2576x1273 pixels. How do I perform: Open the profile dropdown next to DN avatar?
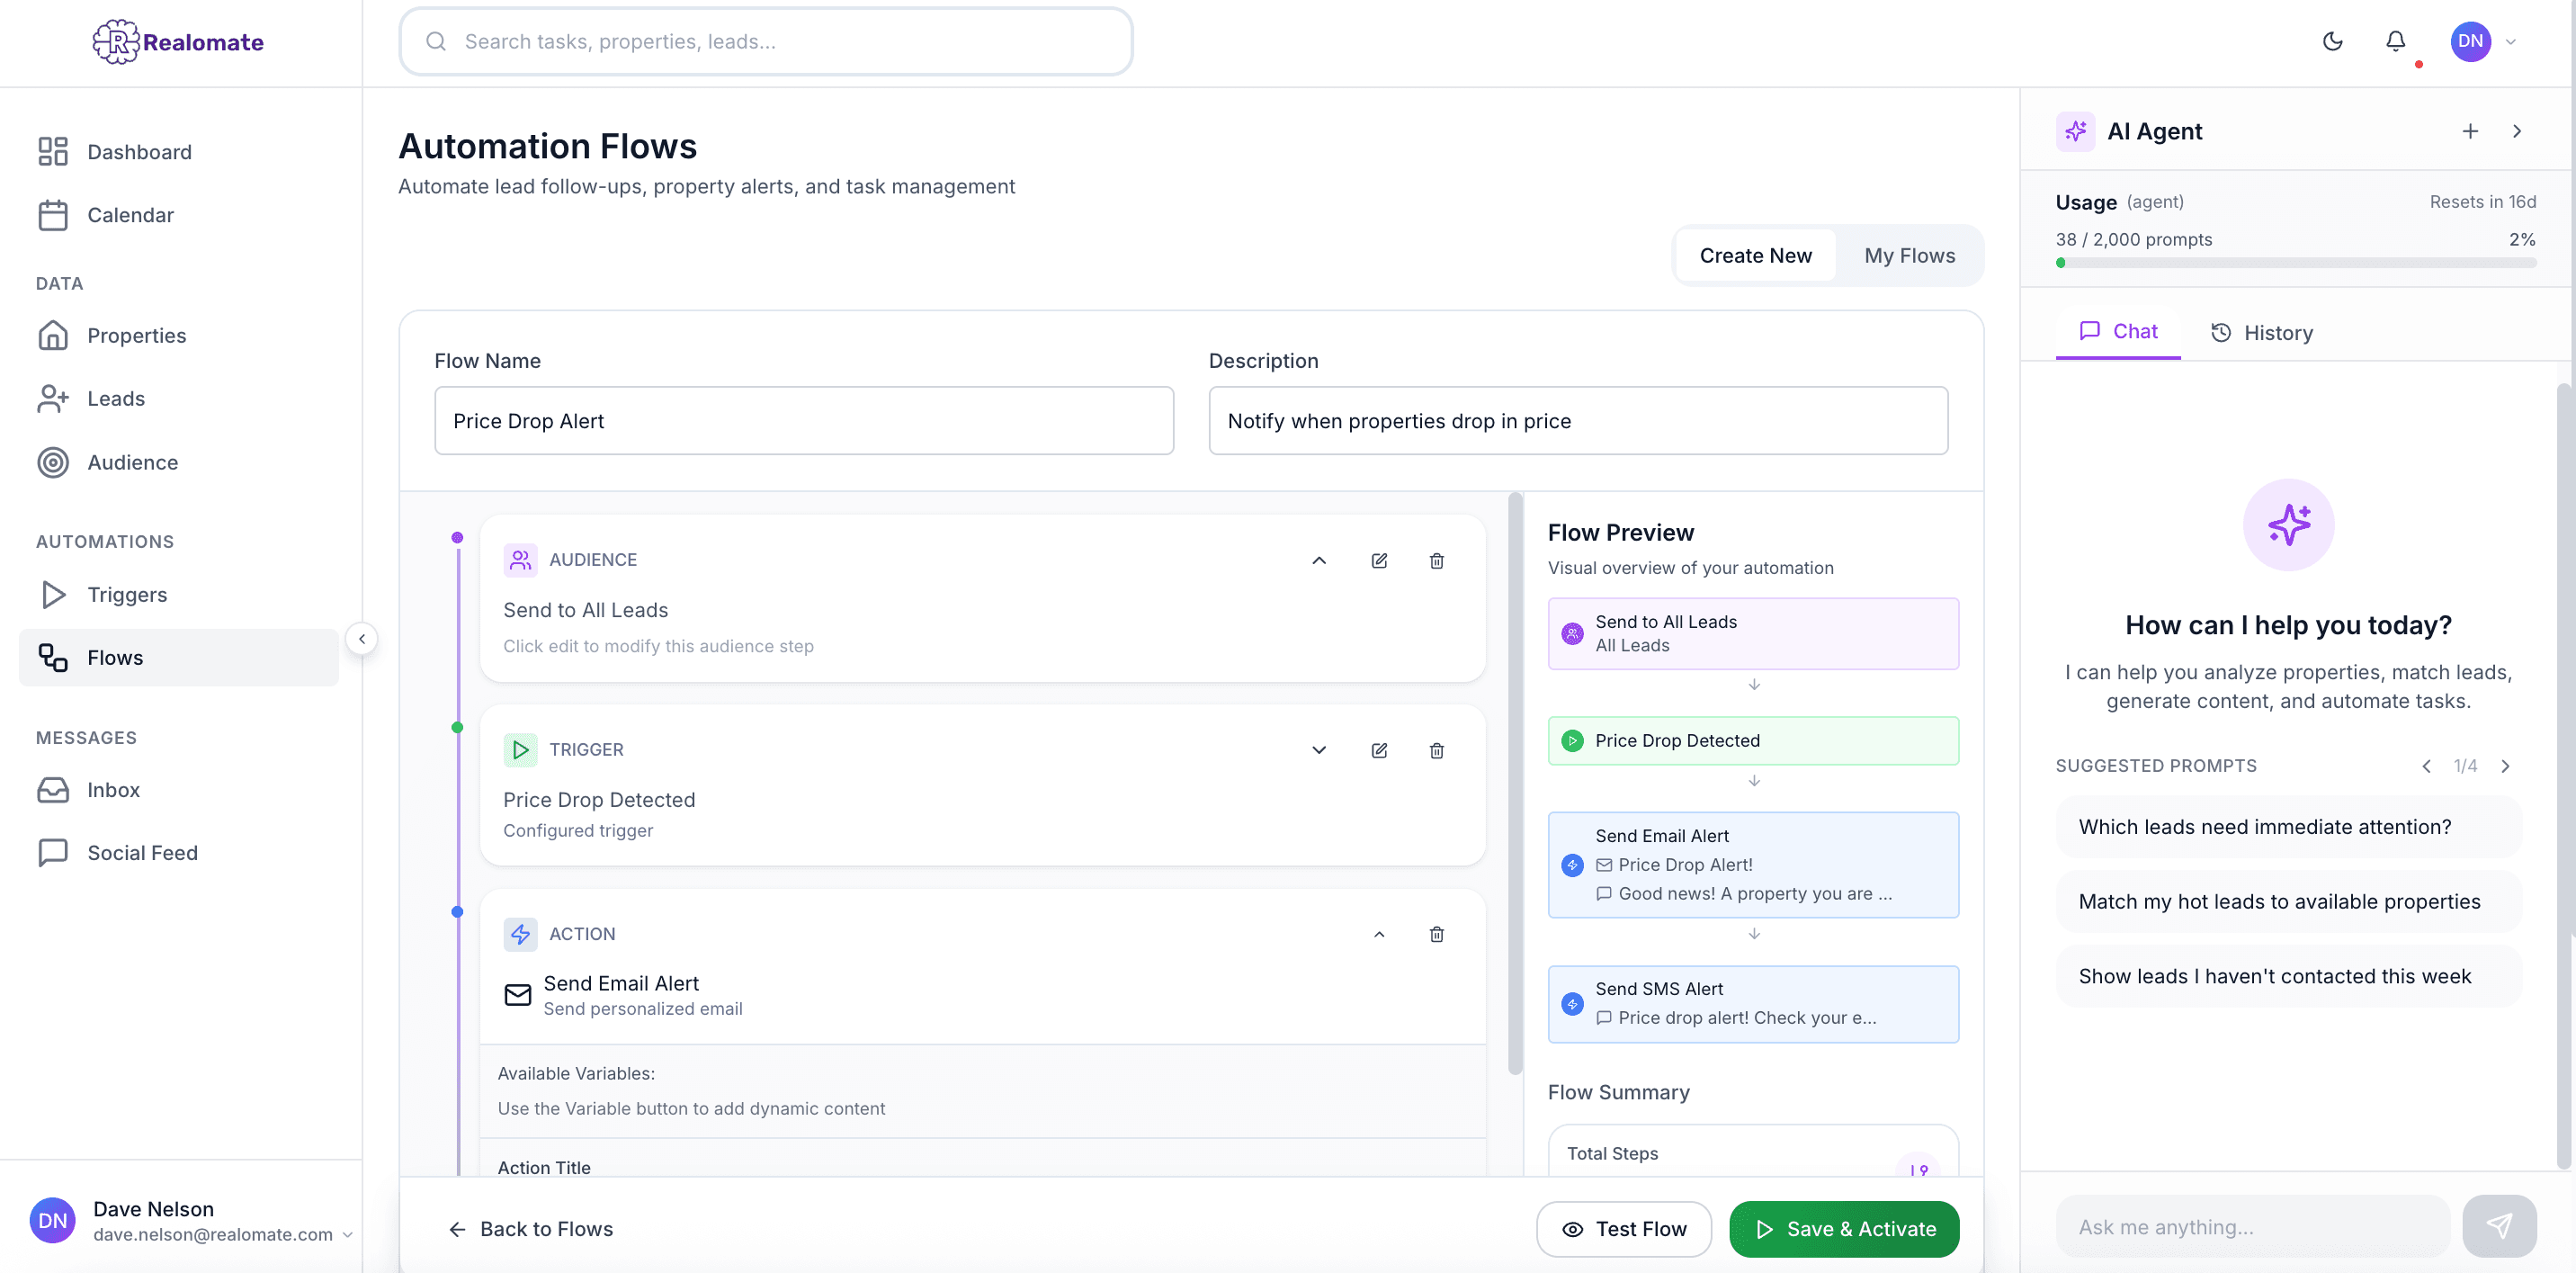(2513, 41)
